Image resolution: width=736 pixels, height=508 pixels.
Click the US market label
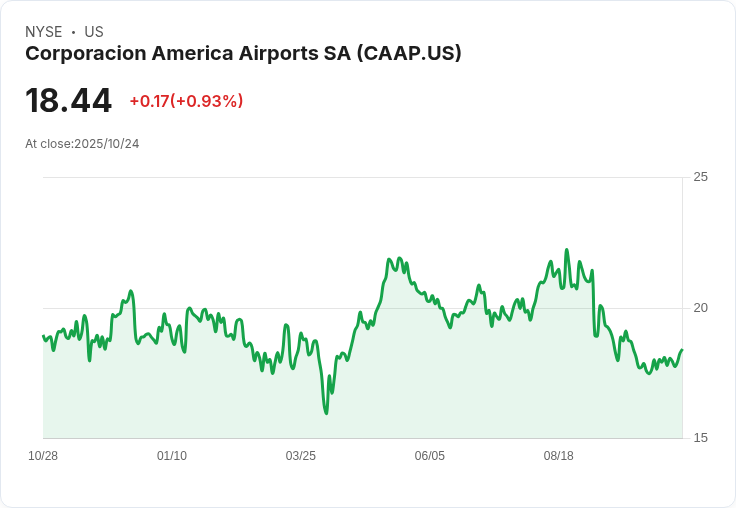pos(94,32)
